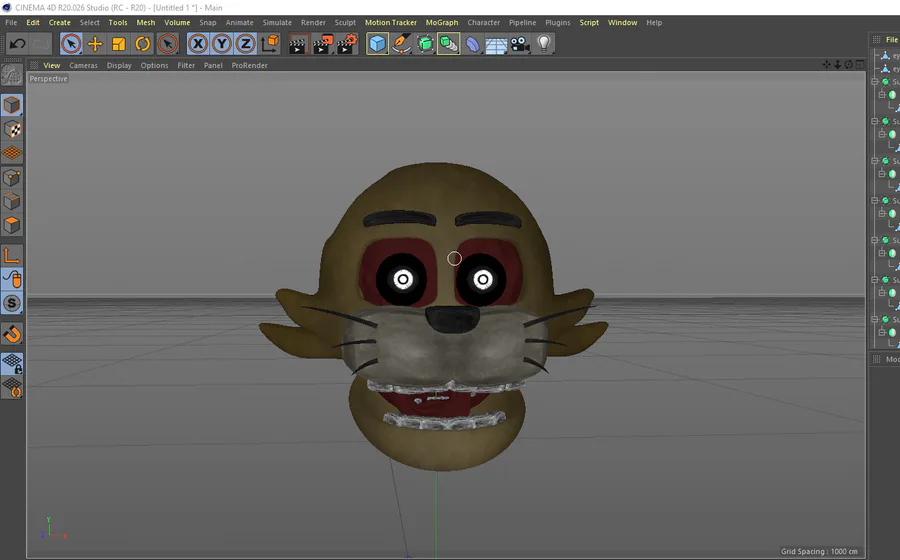Image resolution: width=900 pixels, height=560 pixels.
Task: Open the Render menu
Action: click(313, 22)
